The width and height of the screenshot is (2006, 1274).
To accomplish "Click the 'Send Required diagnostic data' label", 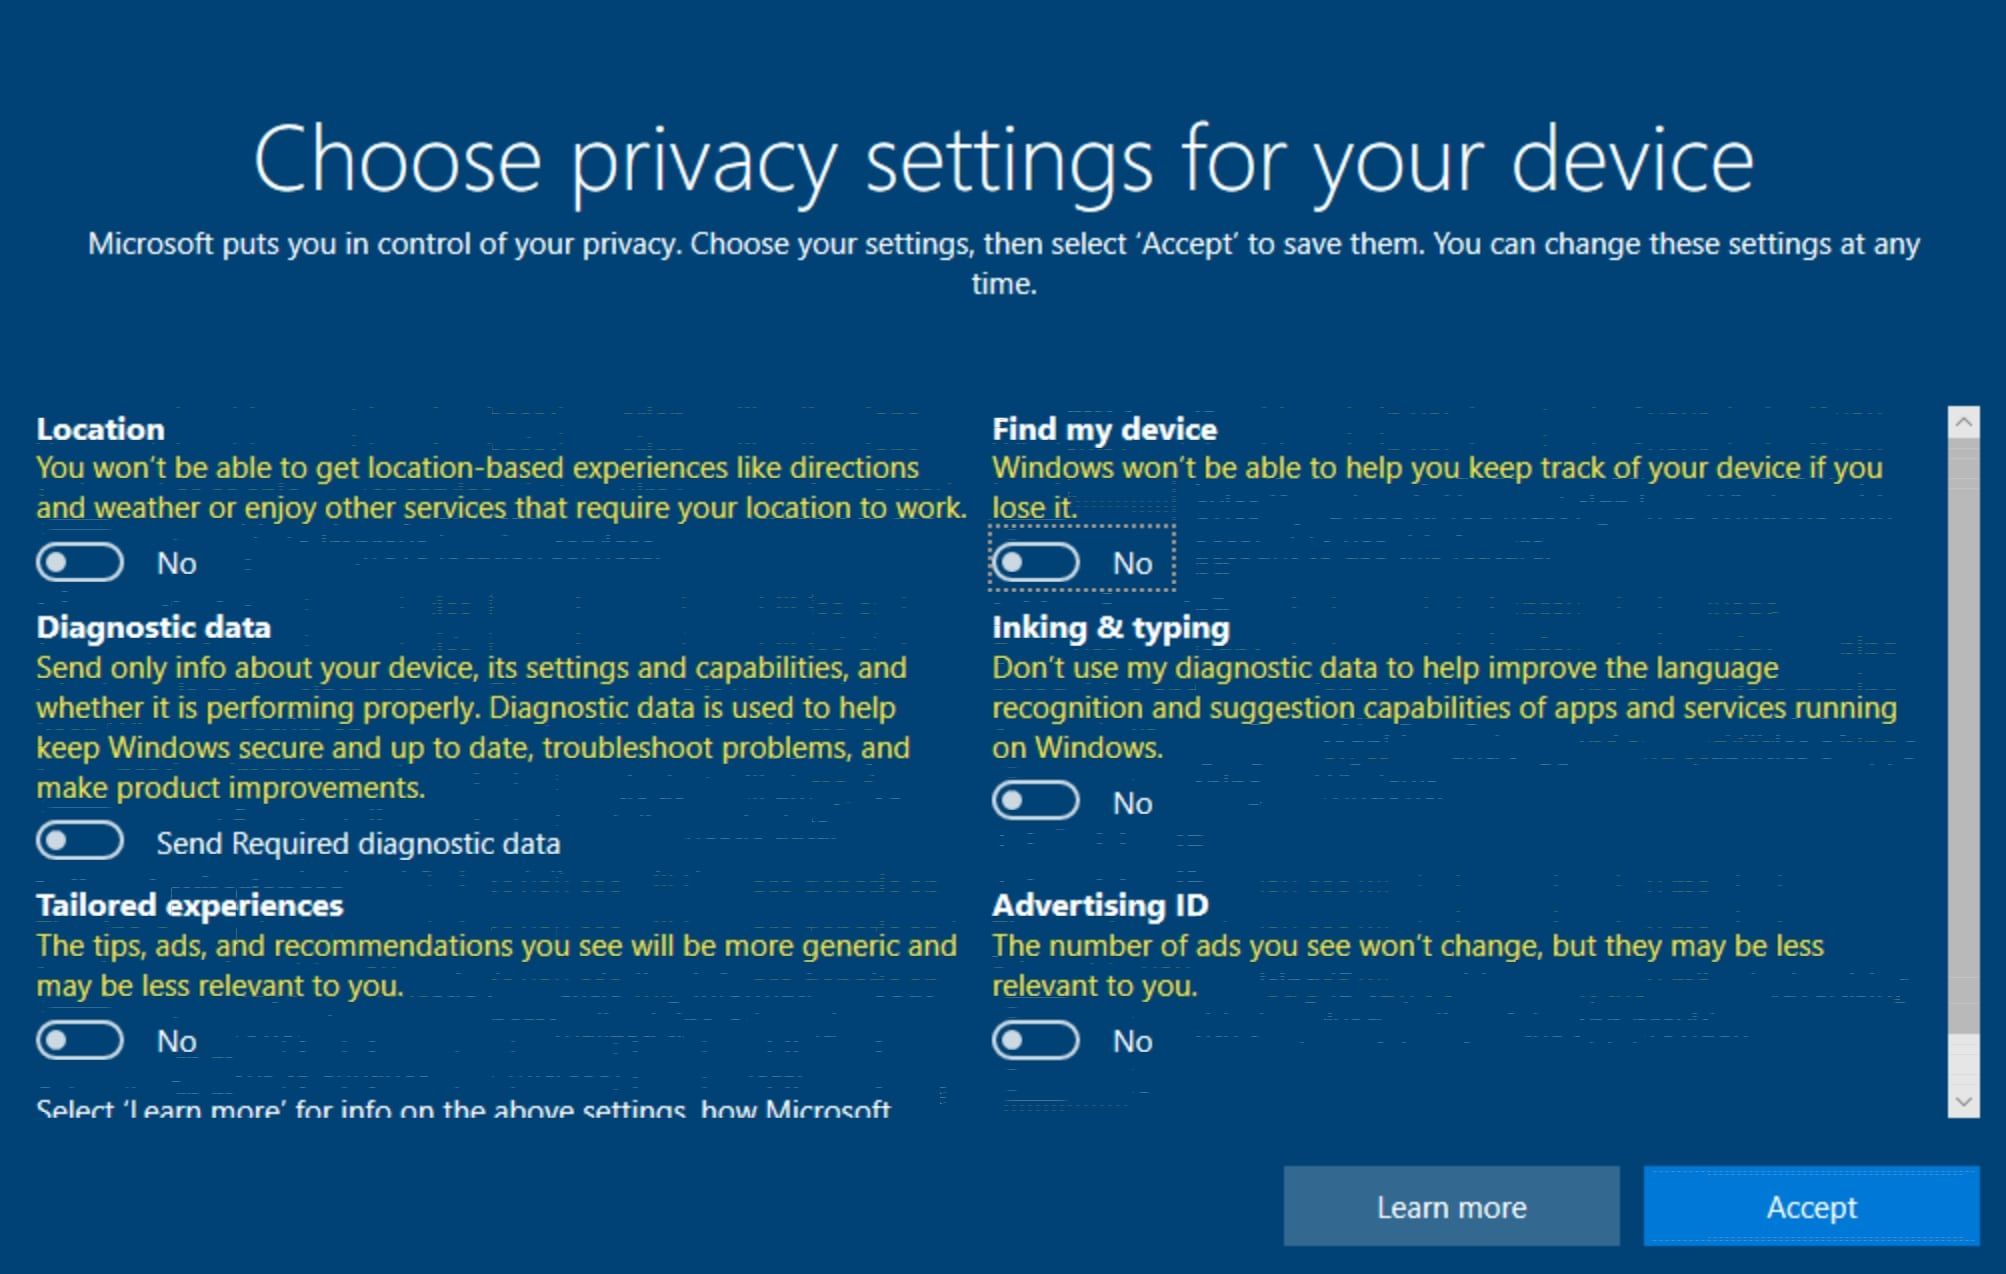I will point(358,843).
